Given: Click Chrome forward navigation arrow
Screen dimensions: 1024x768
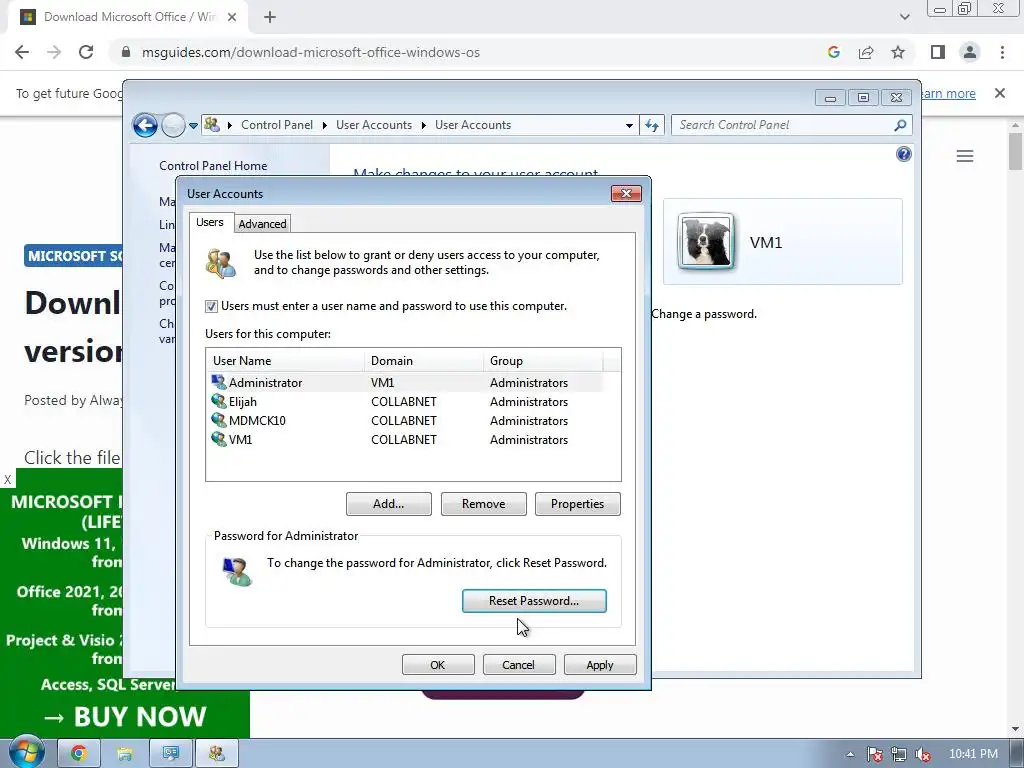Looking at the screenshot, I should point(54,52).
